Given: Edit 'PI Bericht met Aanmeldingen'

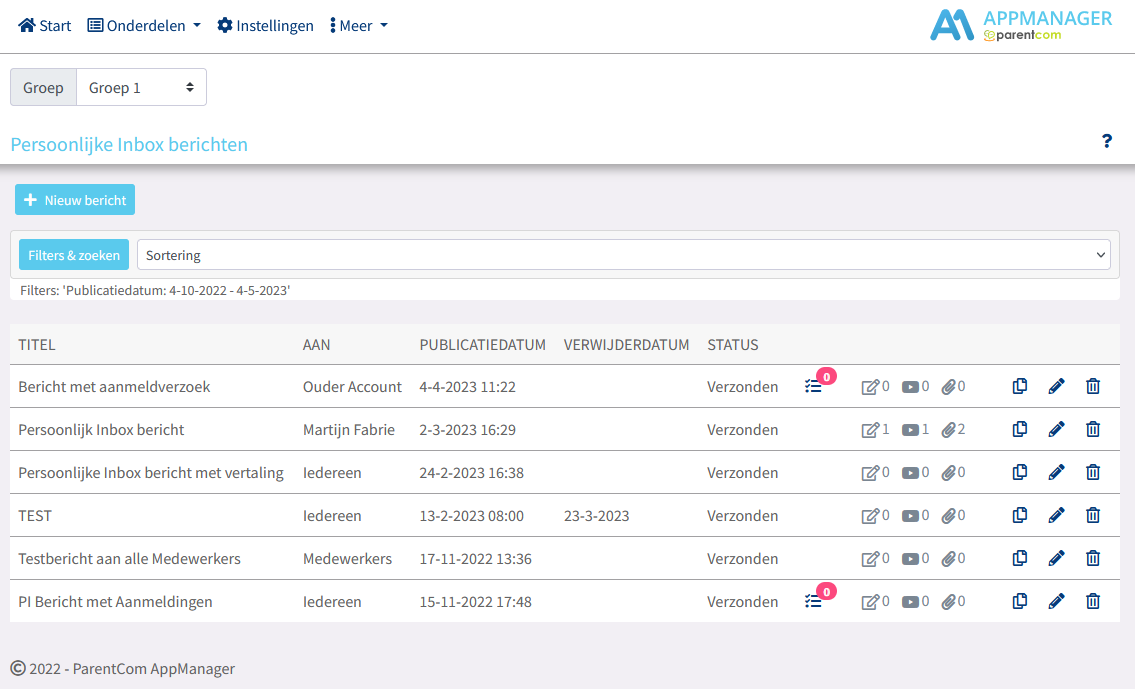Looking at the screenshot, I should point(1056,601).
